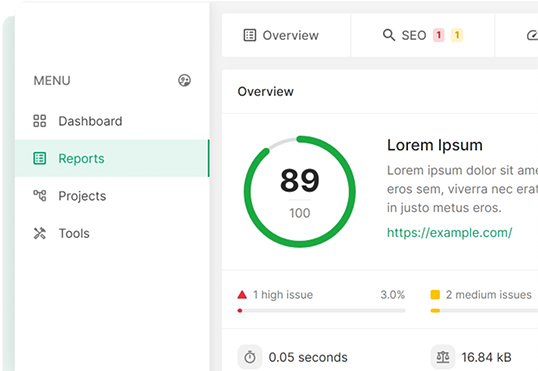Open Dashboard from the sidebar menu
The height and width of the screenshot is (371, 538).
(x=112, y=121)
